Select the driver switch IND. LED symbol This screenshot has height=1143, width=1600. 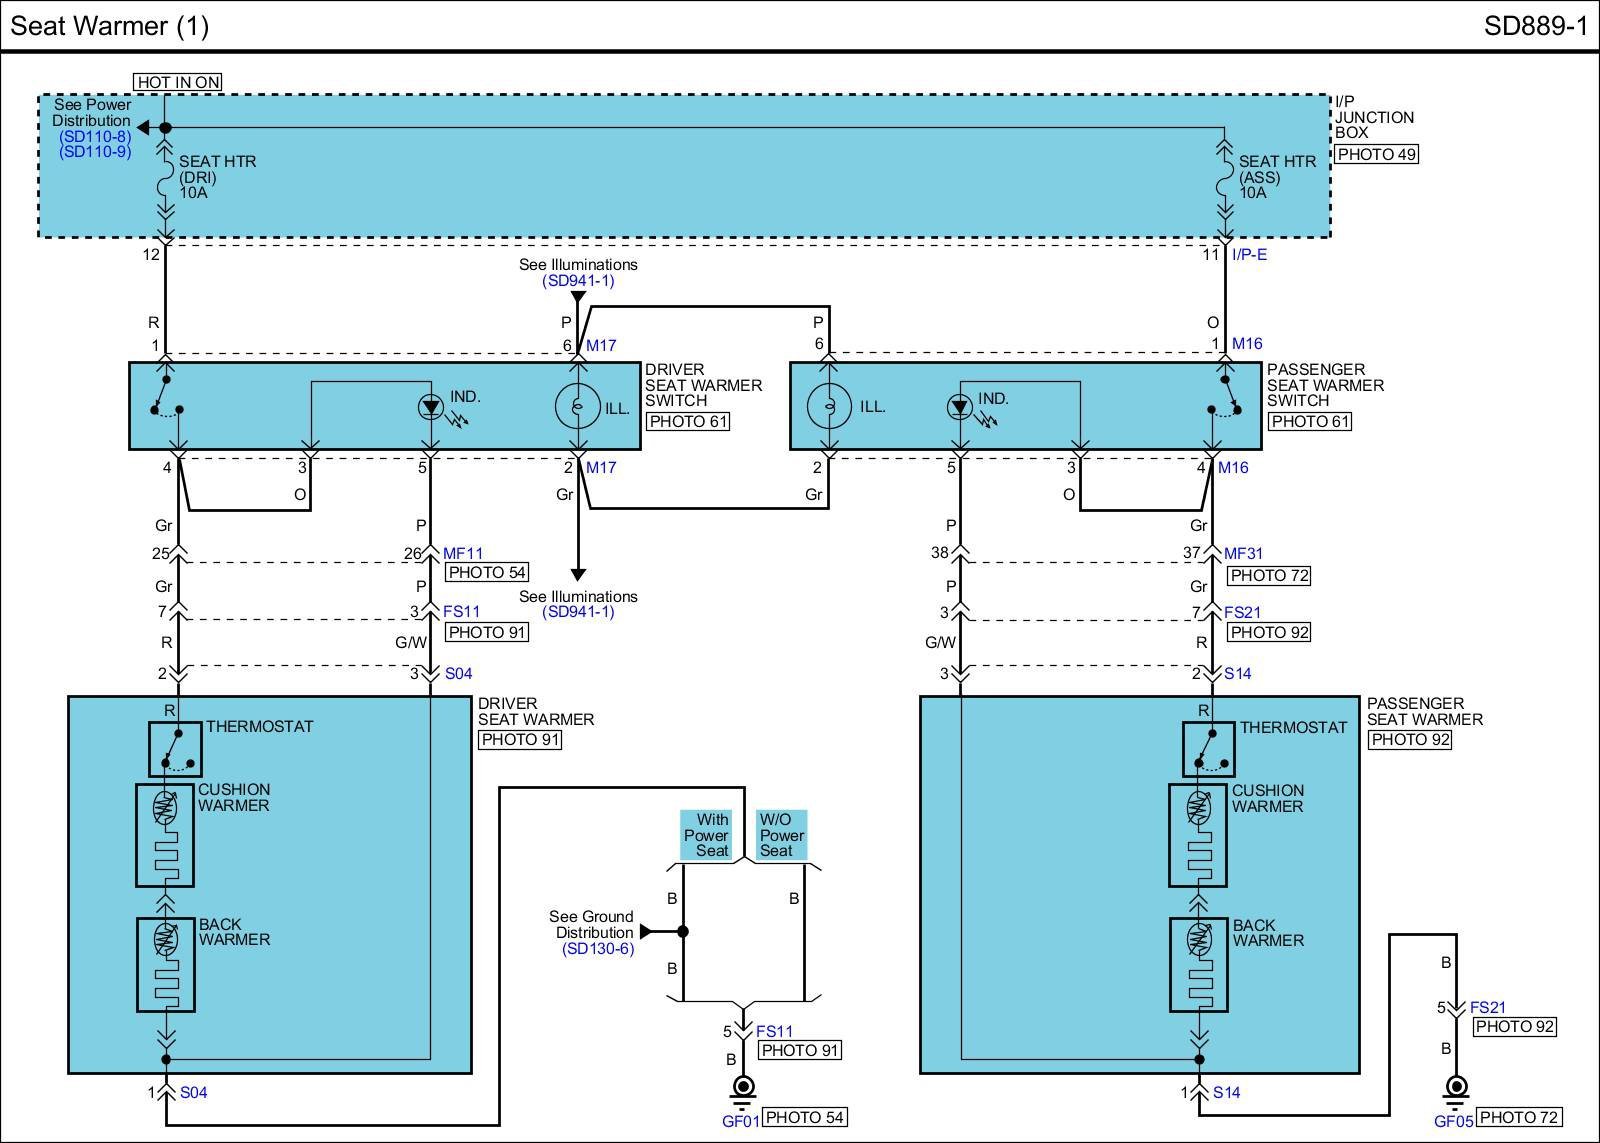(x=430, y=407)
